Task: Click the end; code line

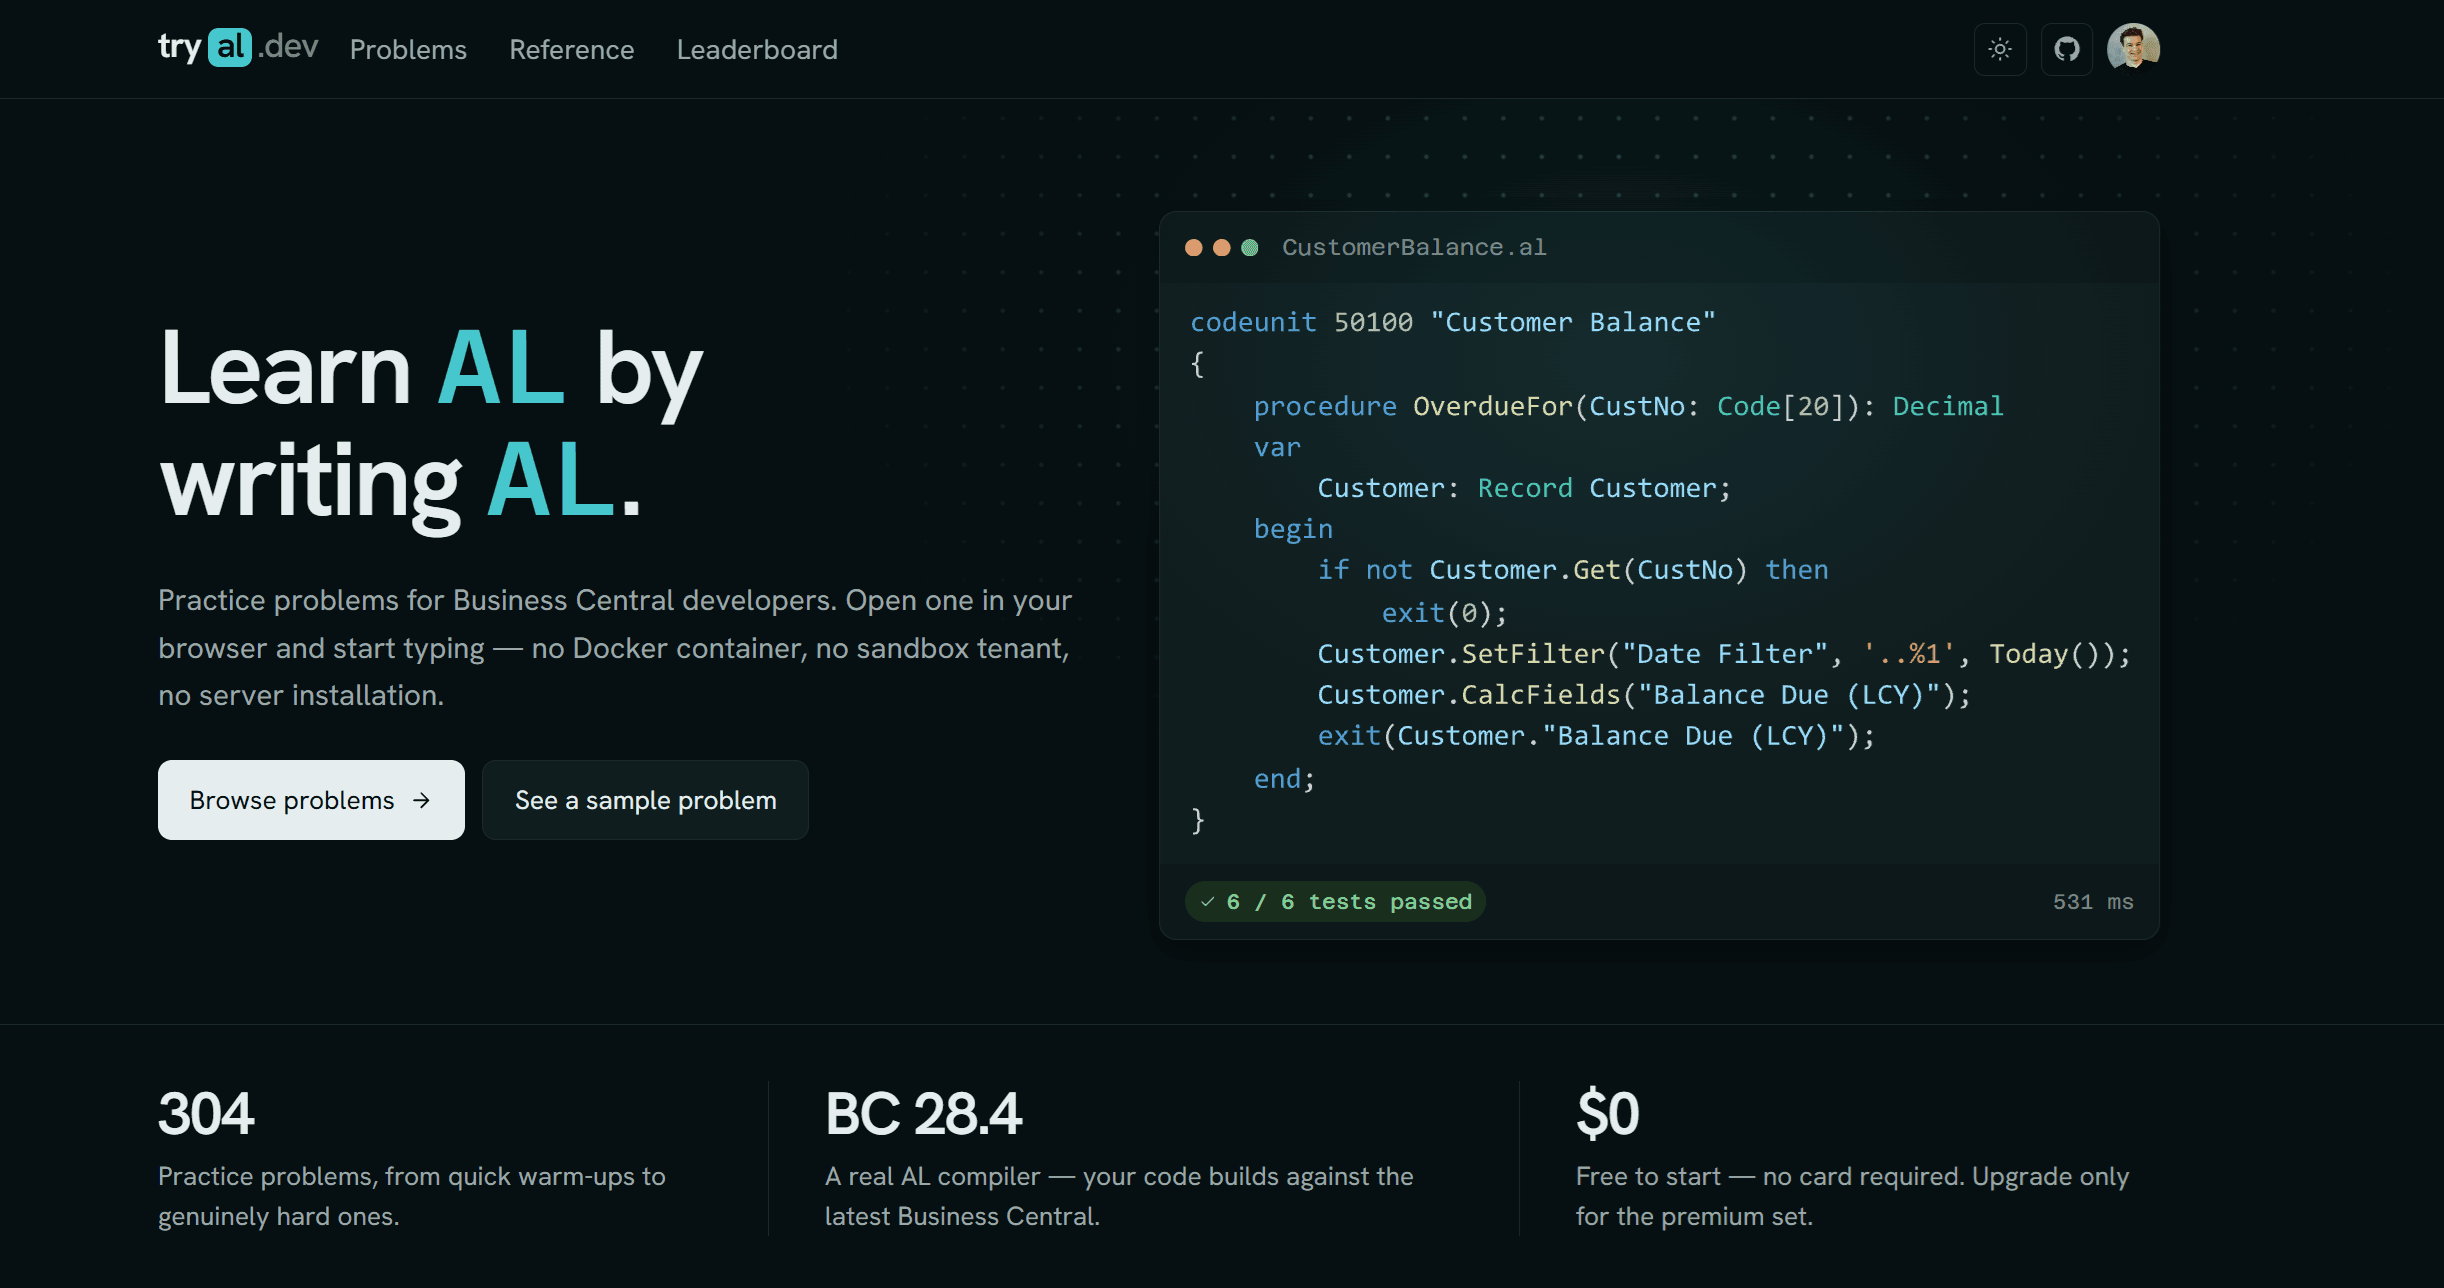Action: 1284,778
